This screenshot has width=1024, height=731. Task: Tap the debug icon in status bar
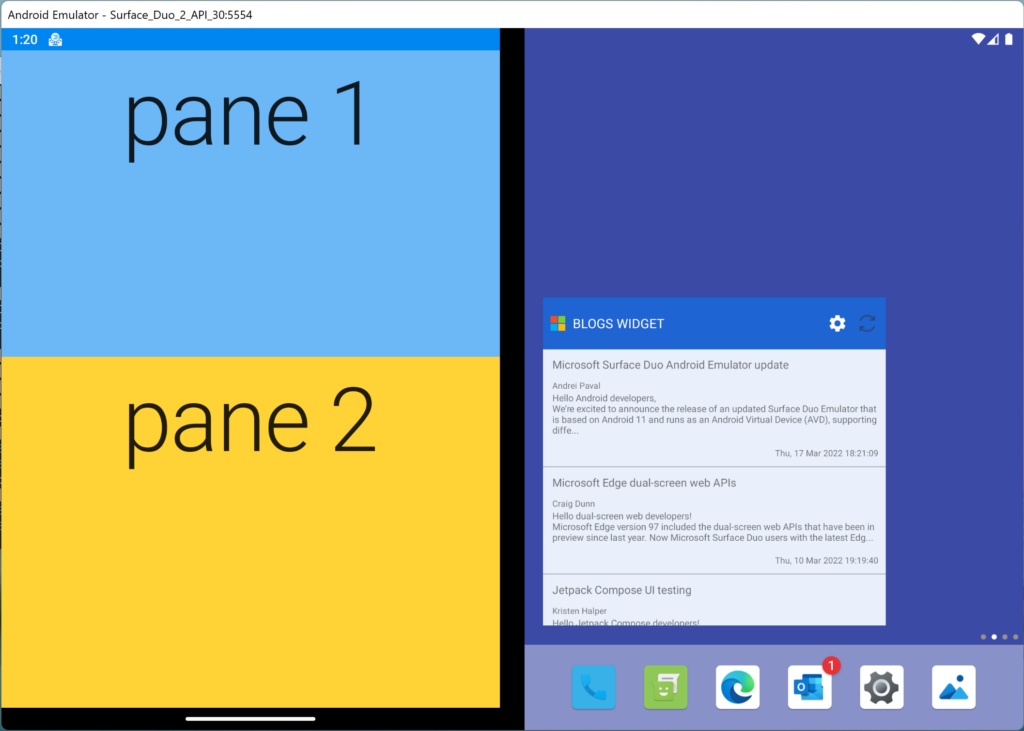56,40
